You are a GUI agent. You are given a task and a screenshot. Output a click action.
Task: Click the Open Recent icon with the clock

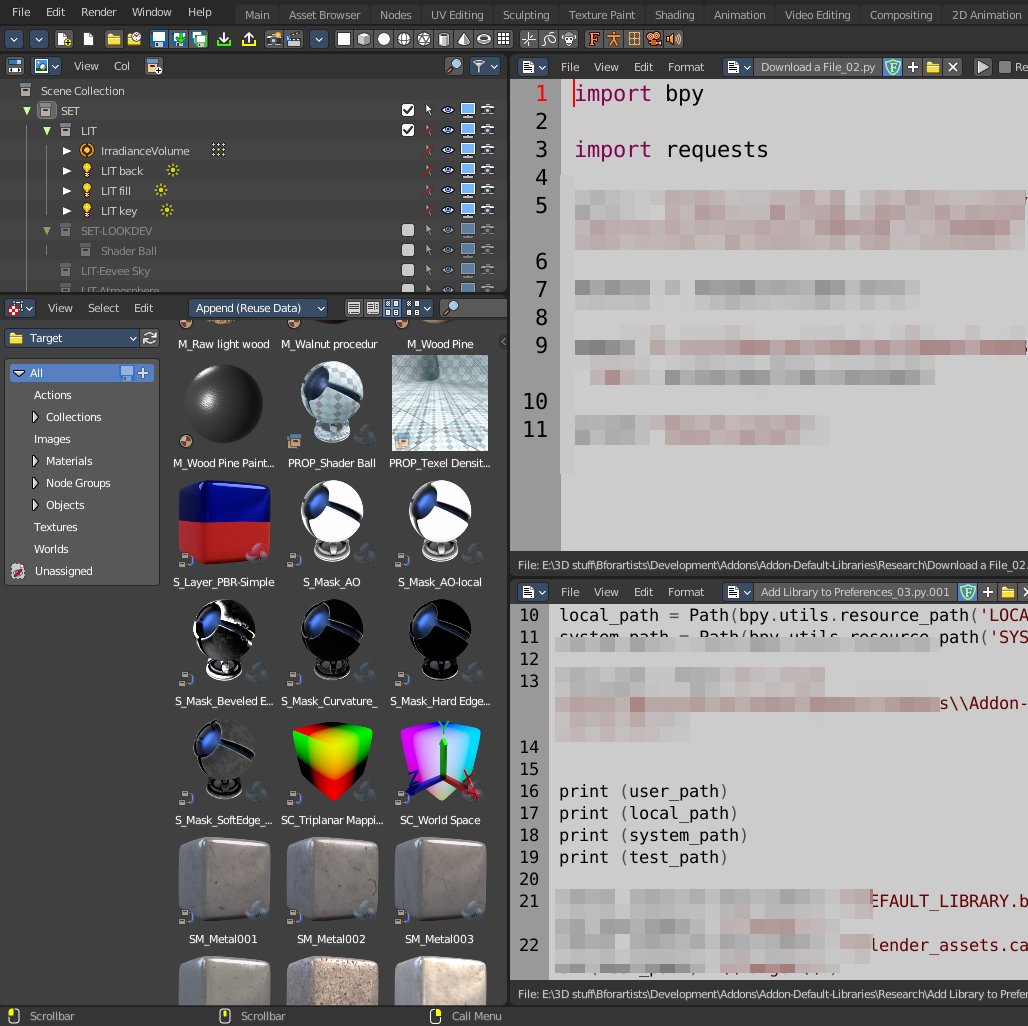pos(134,39)
